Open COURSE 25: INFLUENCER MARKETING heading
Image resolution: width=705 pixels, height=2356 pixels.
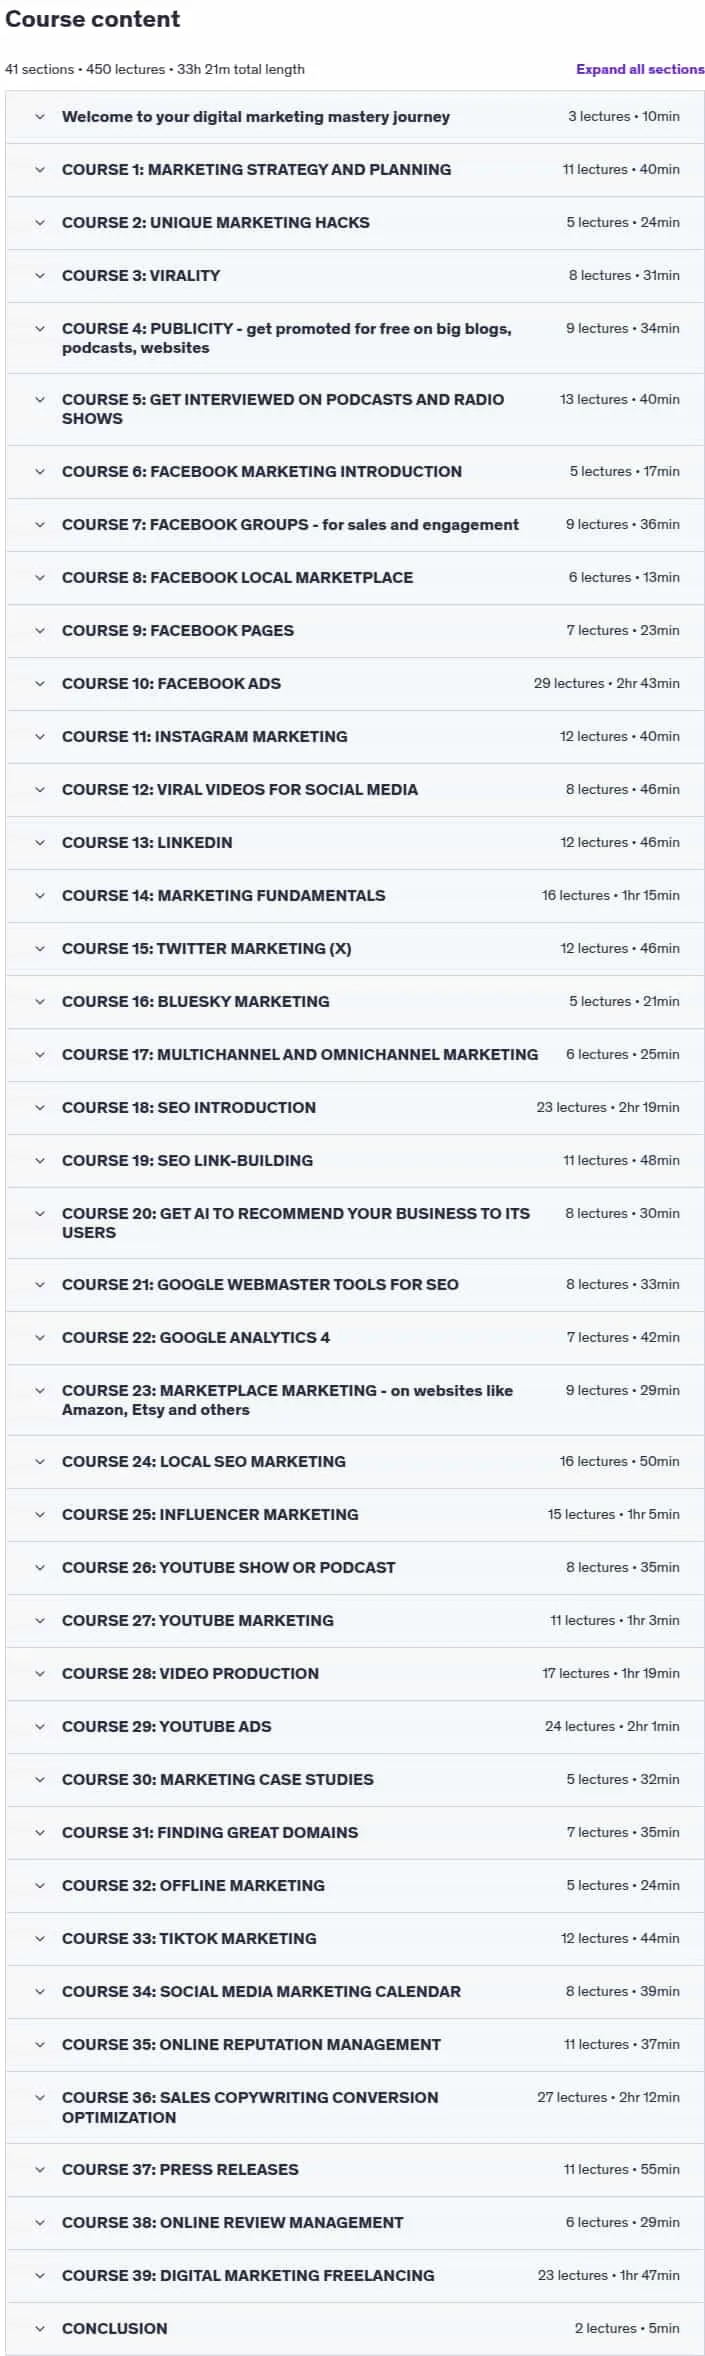point(210,1515)
